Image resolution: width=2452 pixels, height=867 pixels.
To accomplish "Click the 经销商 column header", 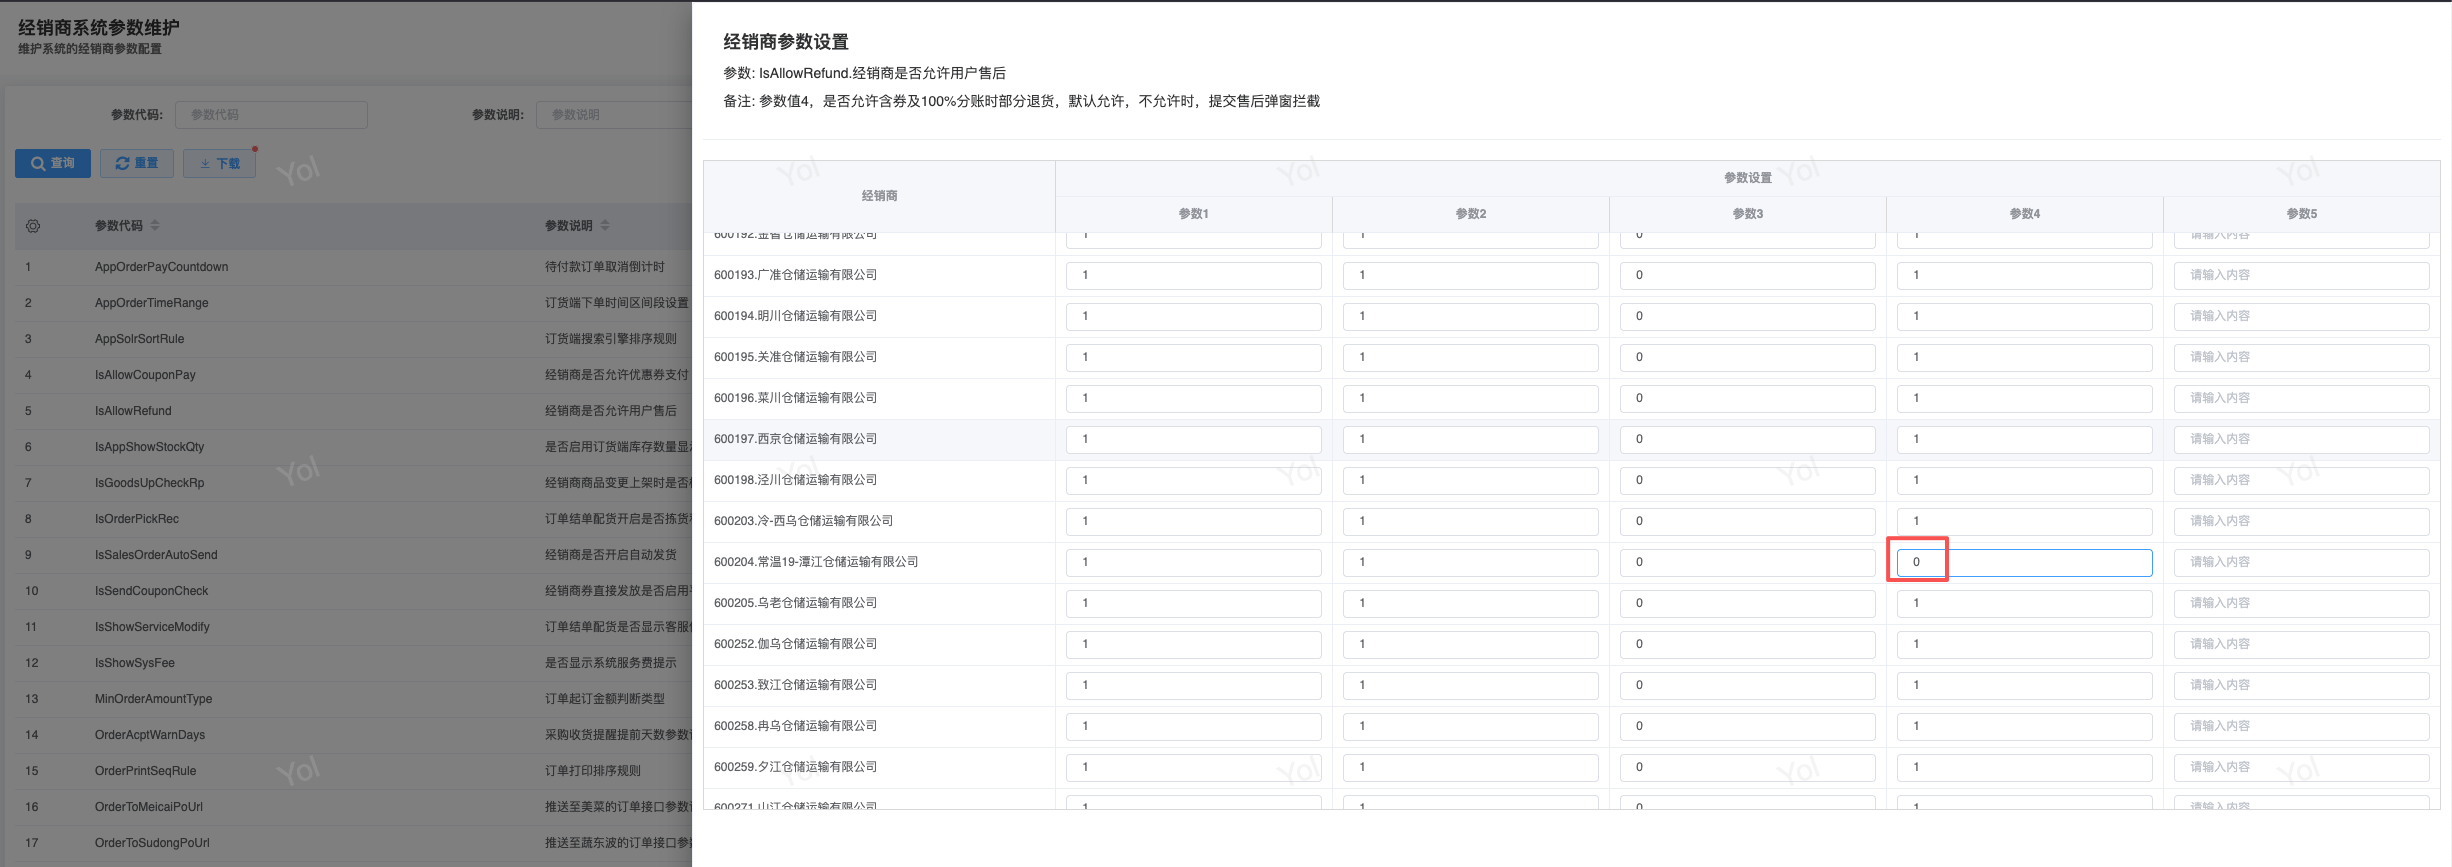I will [879, 196].
